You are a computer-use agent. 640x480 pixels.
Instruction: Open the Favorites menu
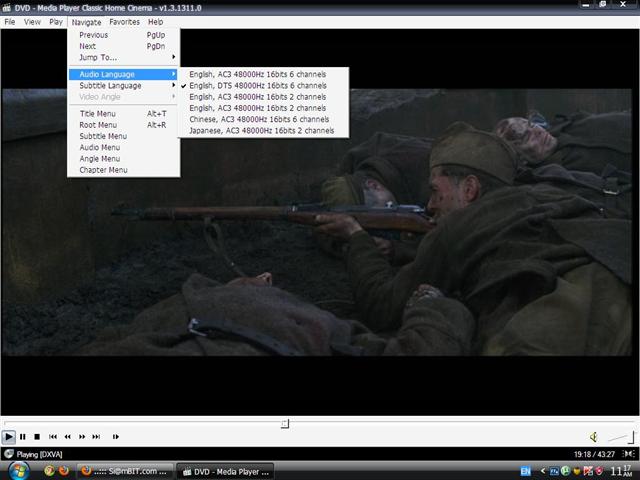[x=124, y=22]
